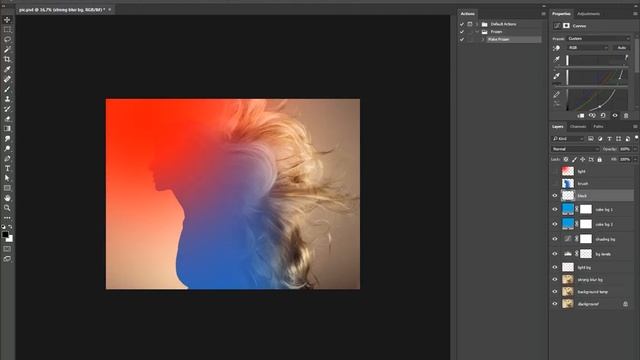640x360 pixels.
Task: Select the Healing Brush tool
Action: point(7,79)
